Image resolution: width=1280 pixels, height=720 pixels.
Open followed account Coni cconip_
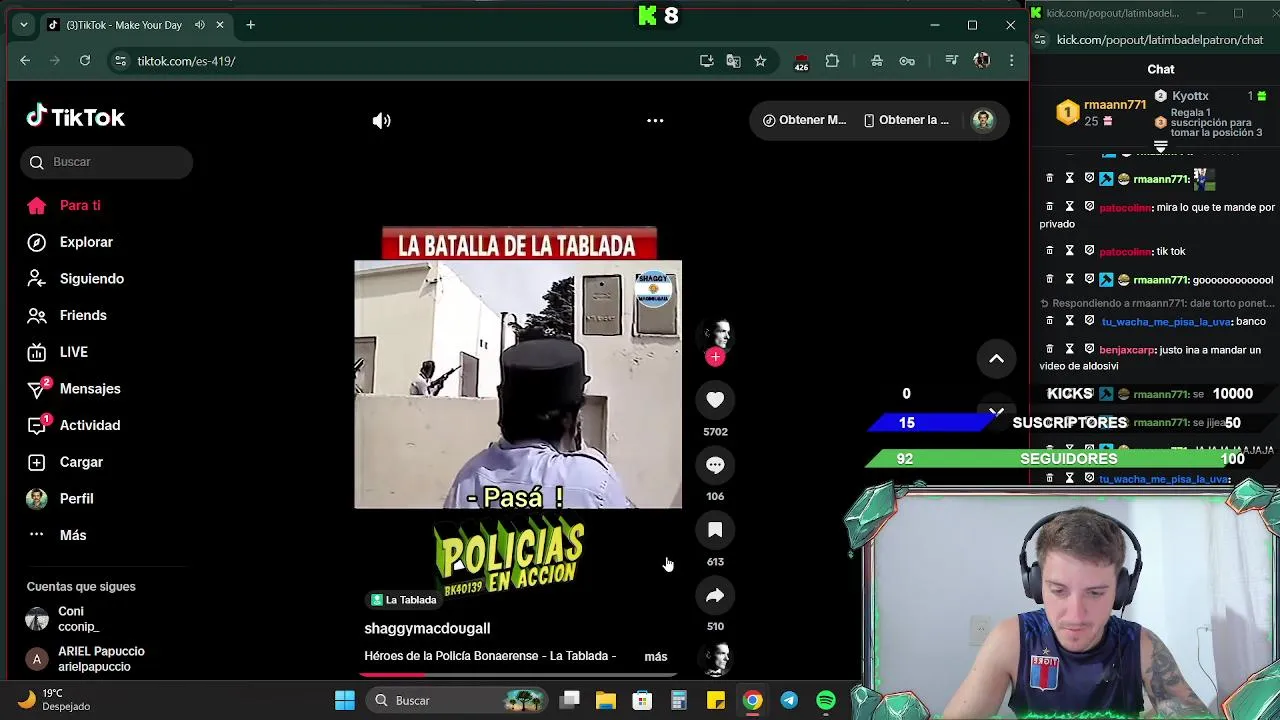coord(80,619)
